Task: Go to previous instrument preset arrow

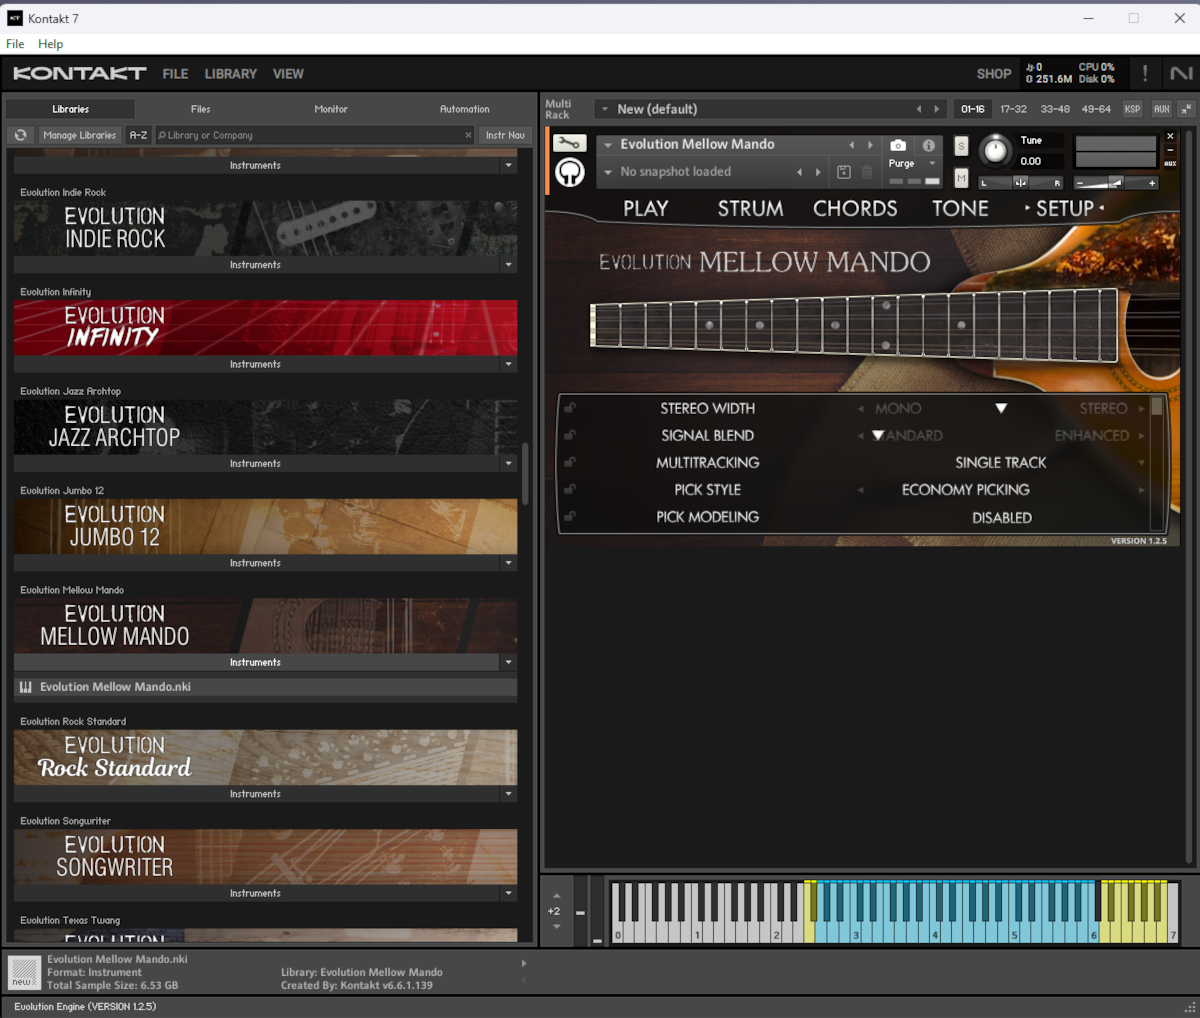Action: (x=852, y=145)
